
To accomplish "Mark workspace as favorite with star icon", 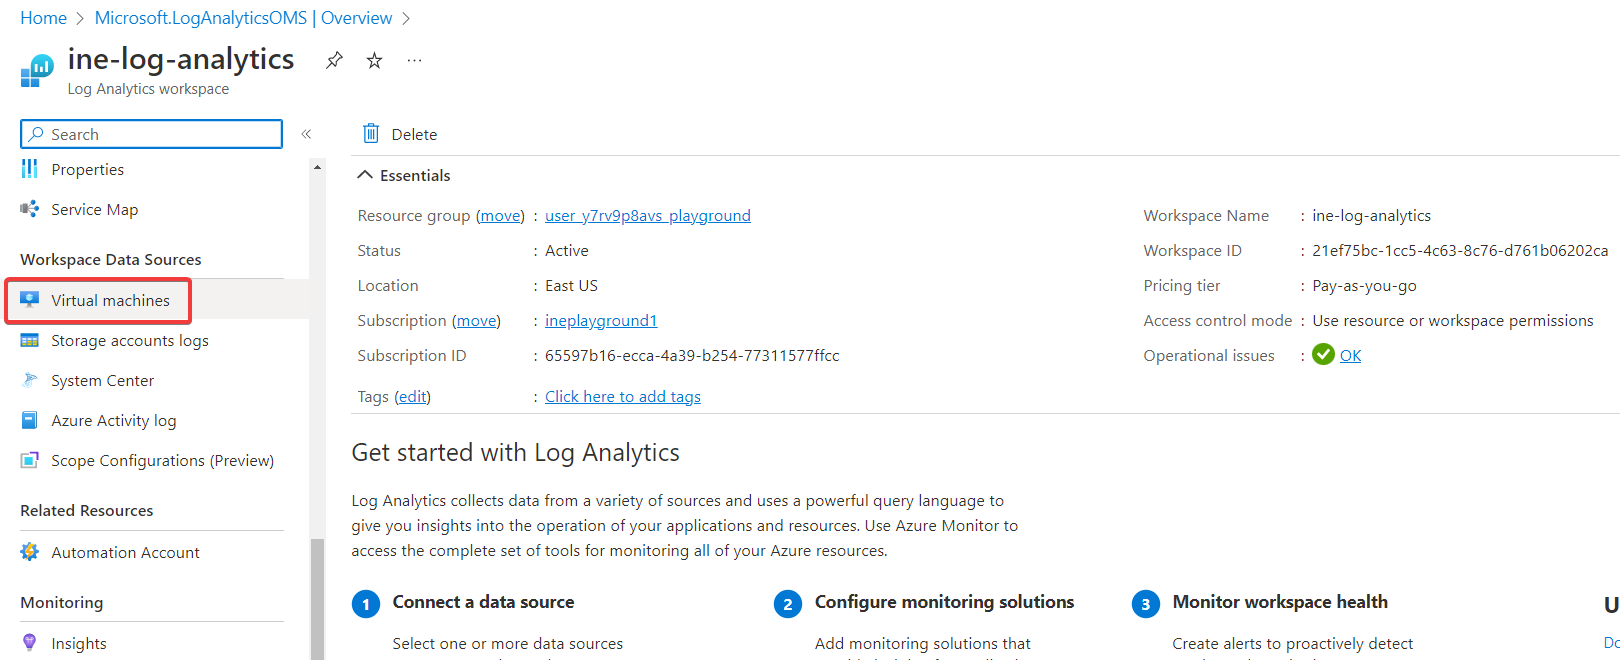I will click(374, 60).
